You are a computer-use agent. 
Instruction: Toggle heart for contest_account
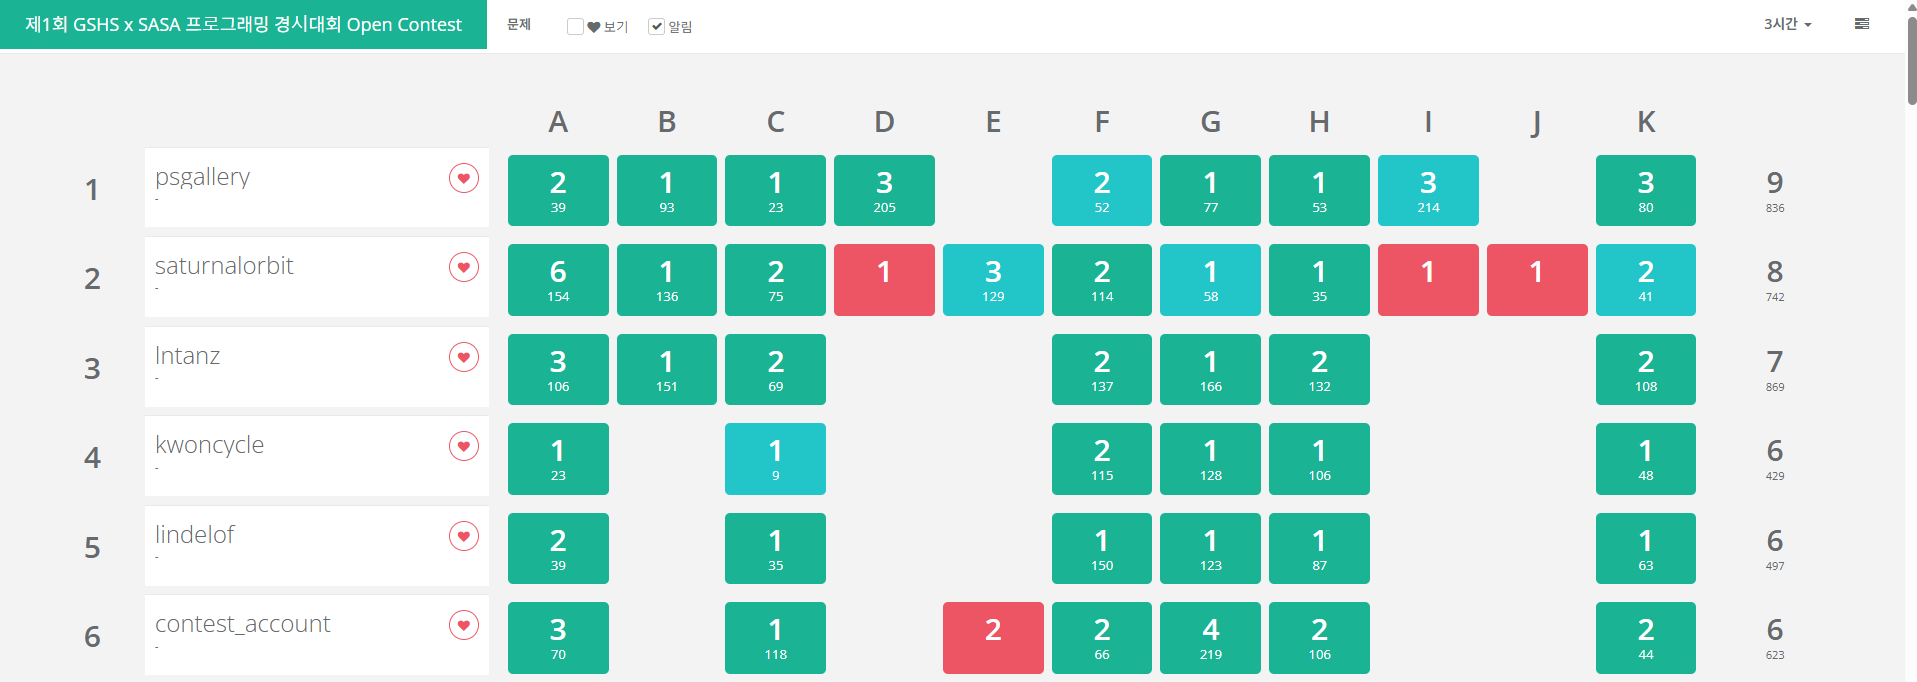point(463,625)
